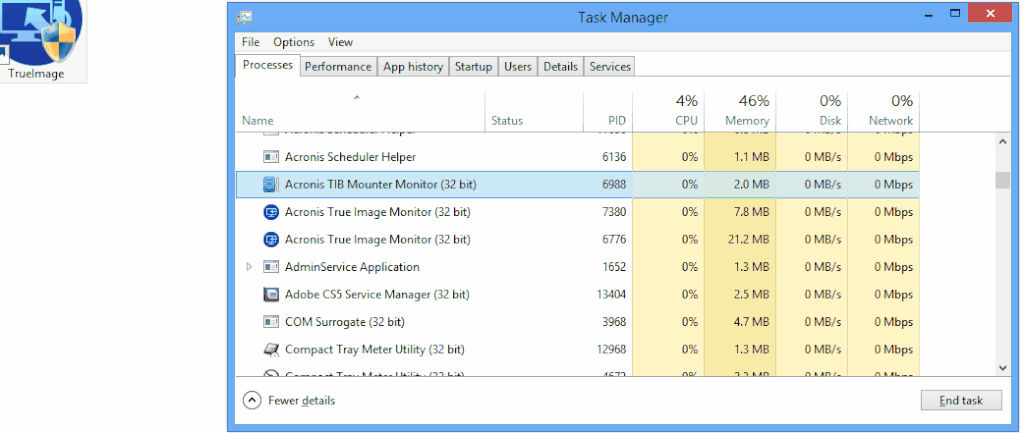Image resolution: width=1024 pixels, height=433 pixels.
Task: Click PID value 13404
Action: pyautogui.click(x=611, y=295)
